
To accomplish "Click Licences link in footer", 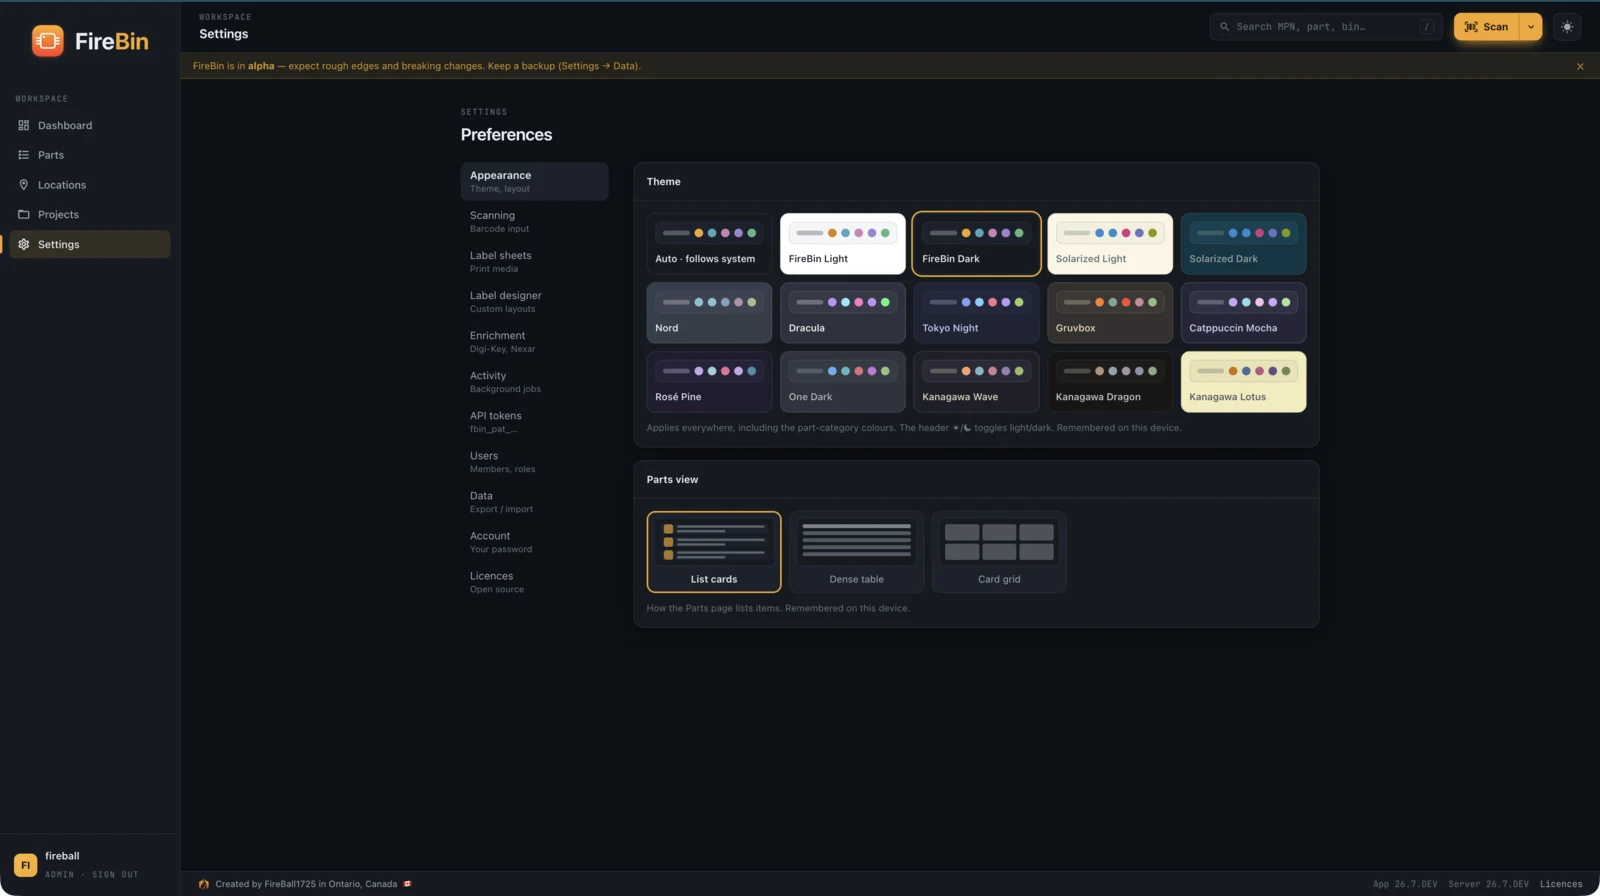I will coord(1561,884).
